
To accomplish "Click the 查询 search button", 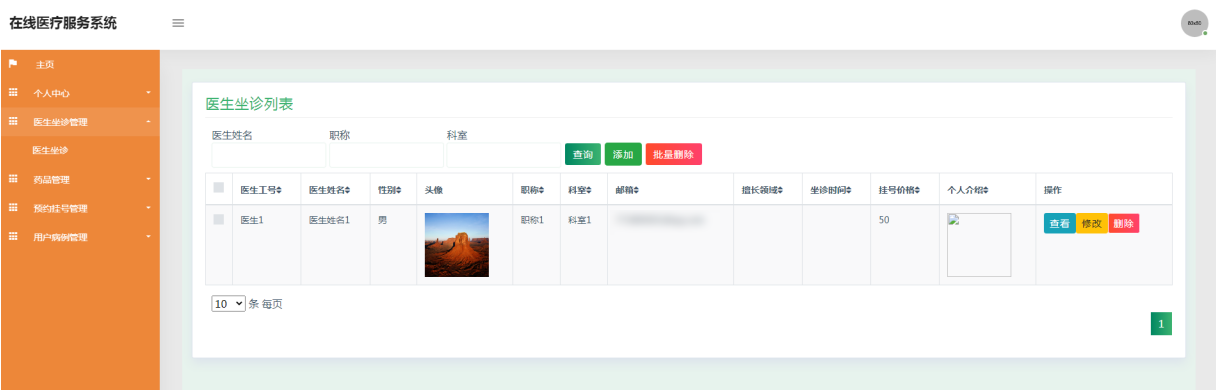I will [x=582, y=154].
